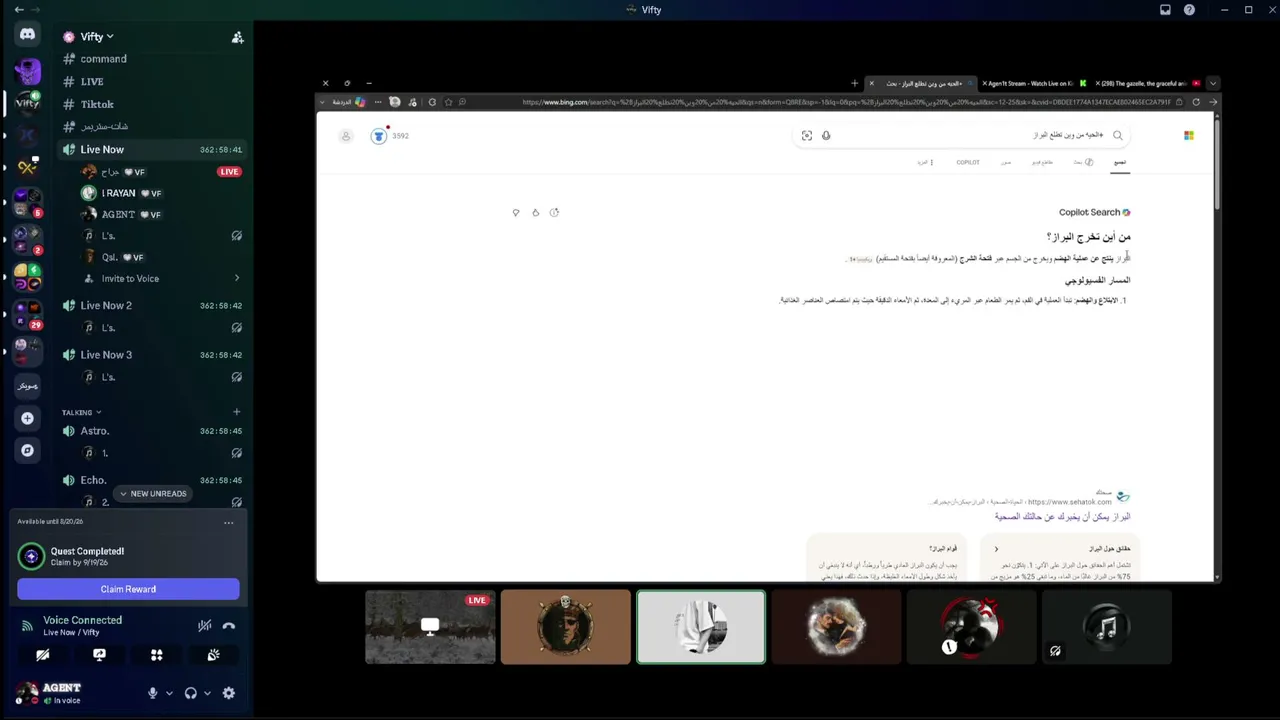1280x720 pixels.
Task: Select the skull avatar participant tile
Action: click(566, 627)
